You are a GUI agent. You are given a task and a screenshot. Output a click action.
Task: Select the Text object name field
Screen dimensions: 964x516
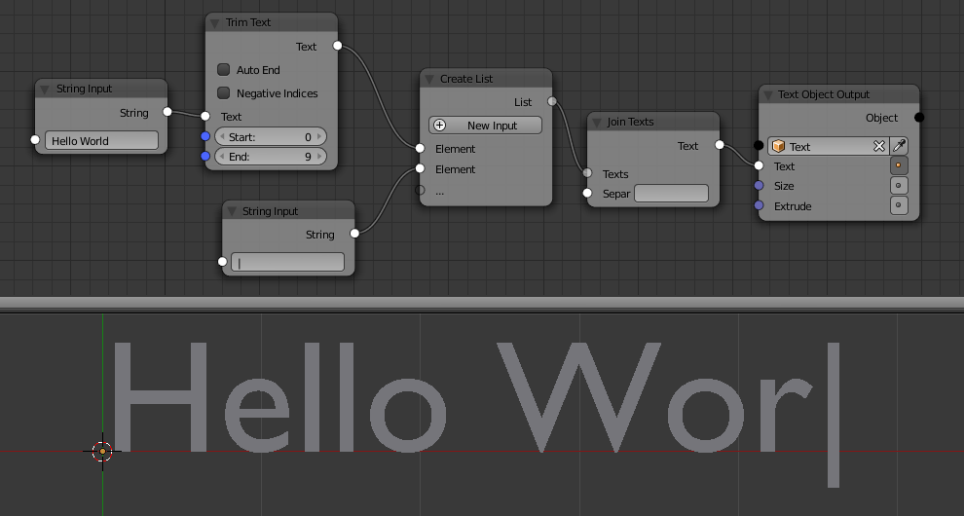click(x=828, y=146)
